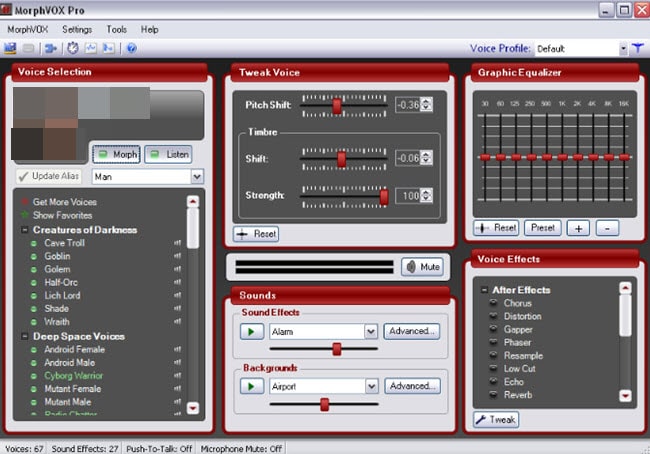This screenshot has height=454, width=650.
Task: Open the Sound Effects dropdown showing Alarm
Action: (x=371, y=332)
